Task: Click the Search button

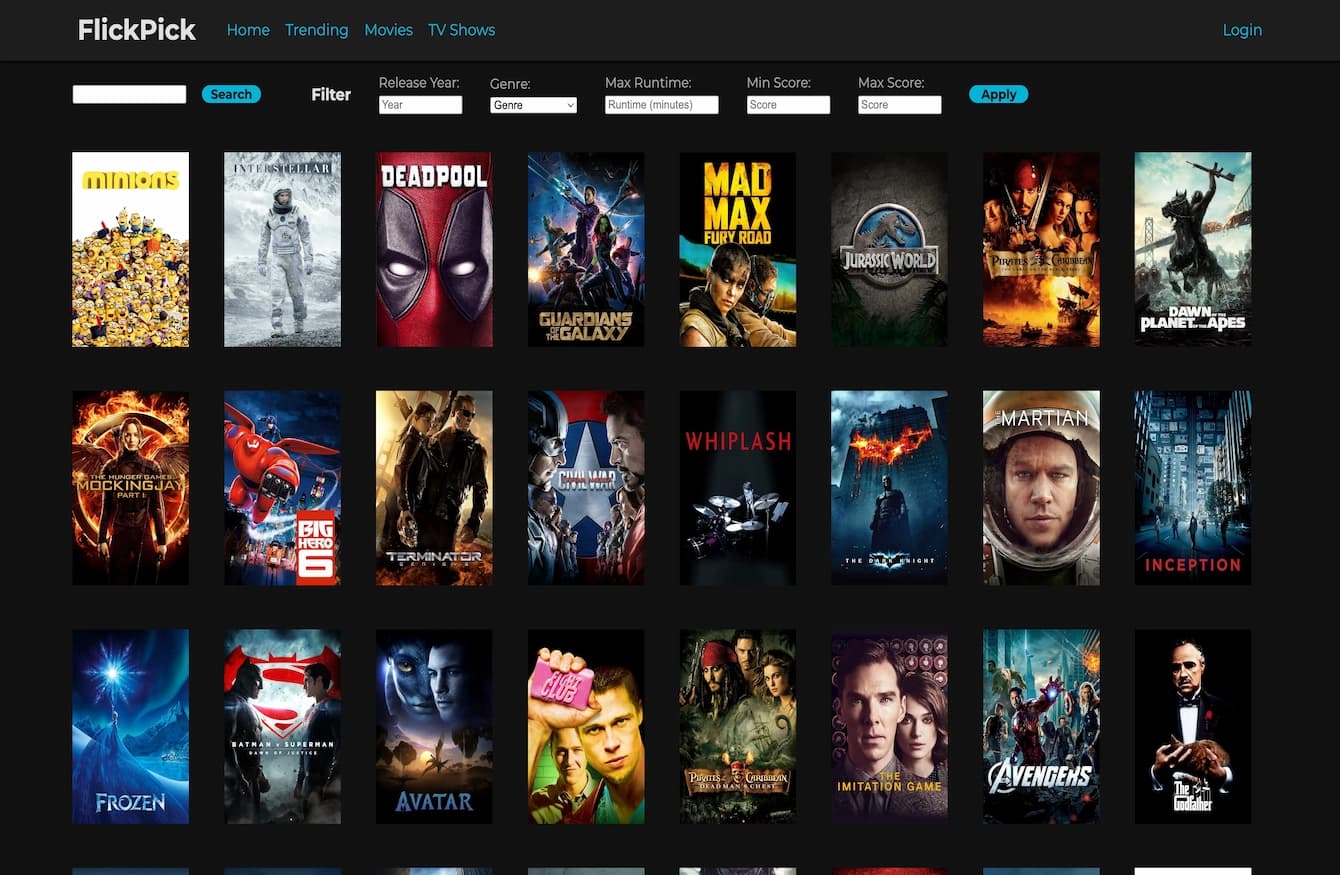Action: click(x=231, y=94)
